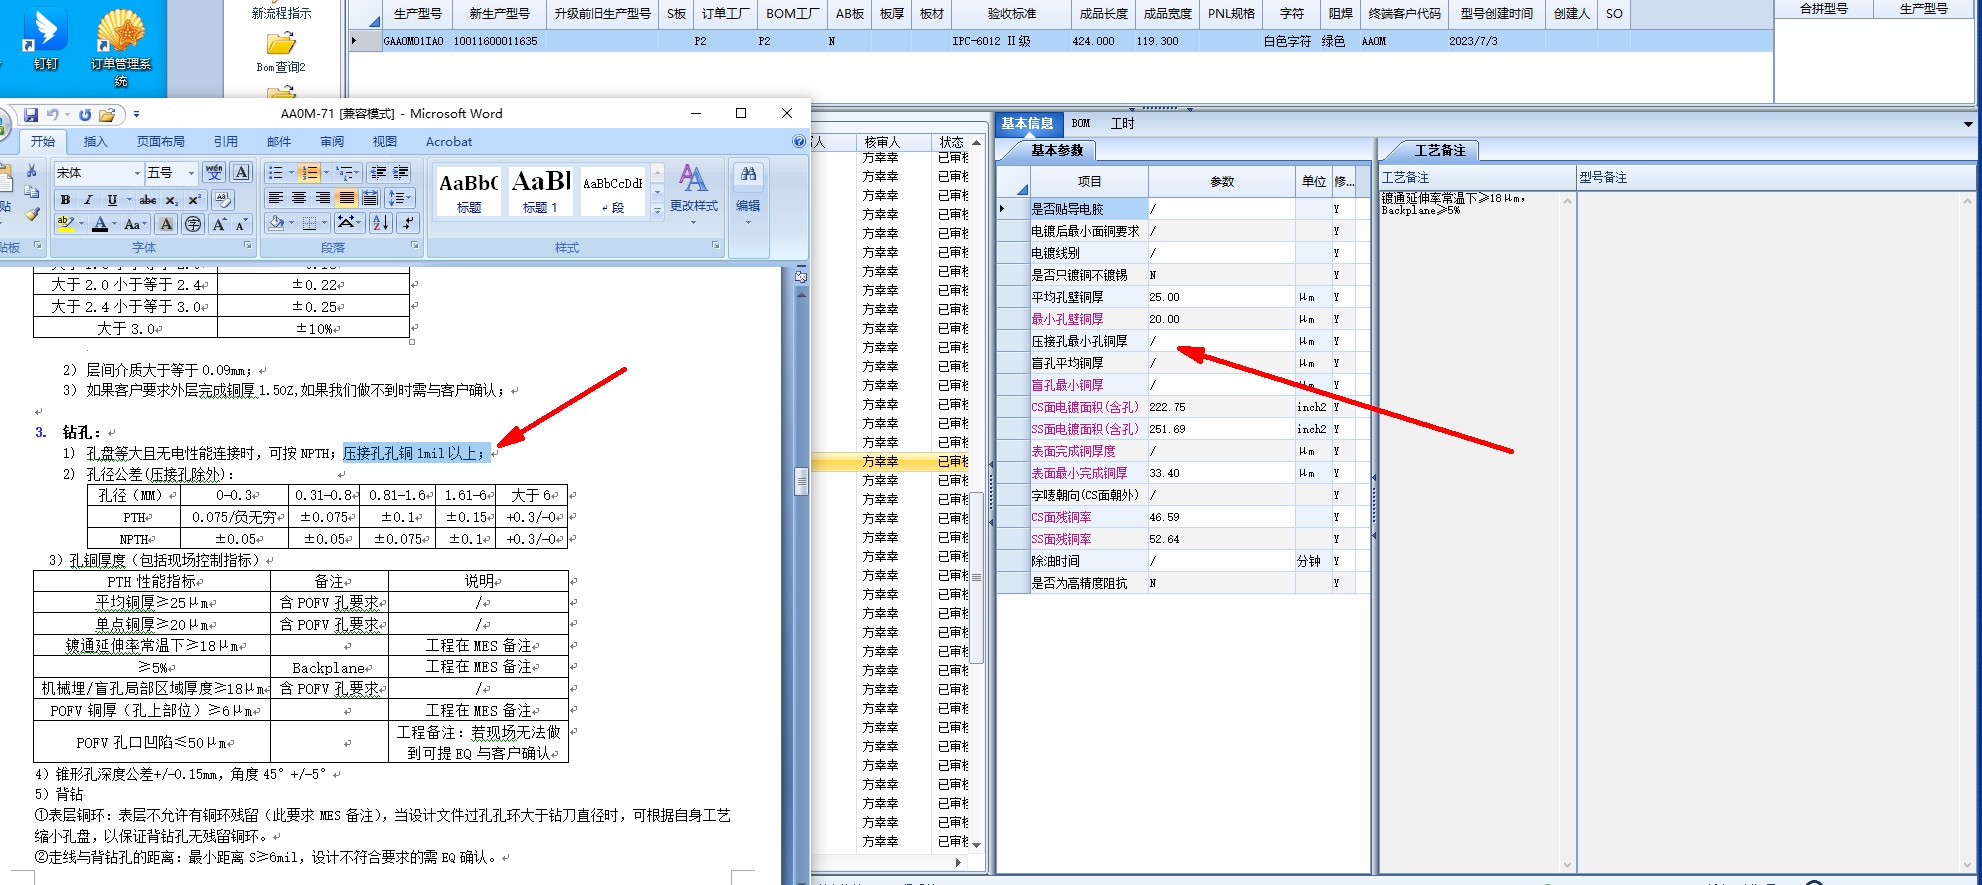The height and width of the screenshot is (885, 1982).
Task: Apply superscript formatting
Action: click(195, 200)
